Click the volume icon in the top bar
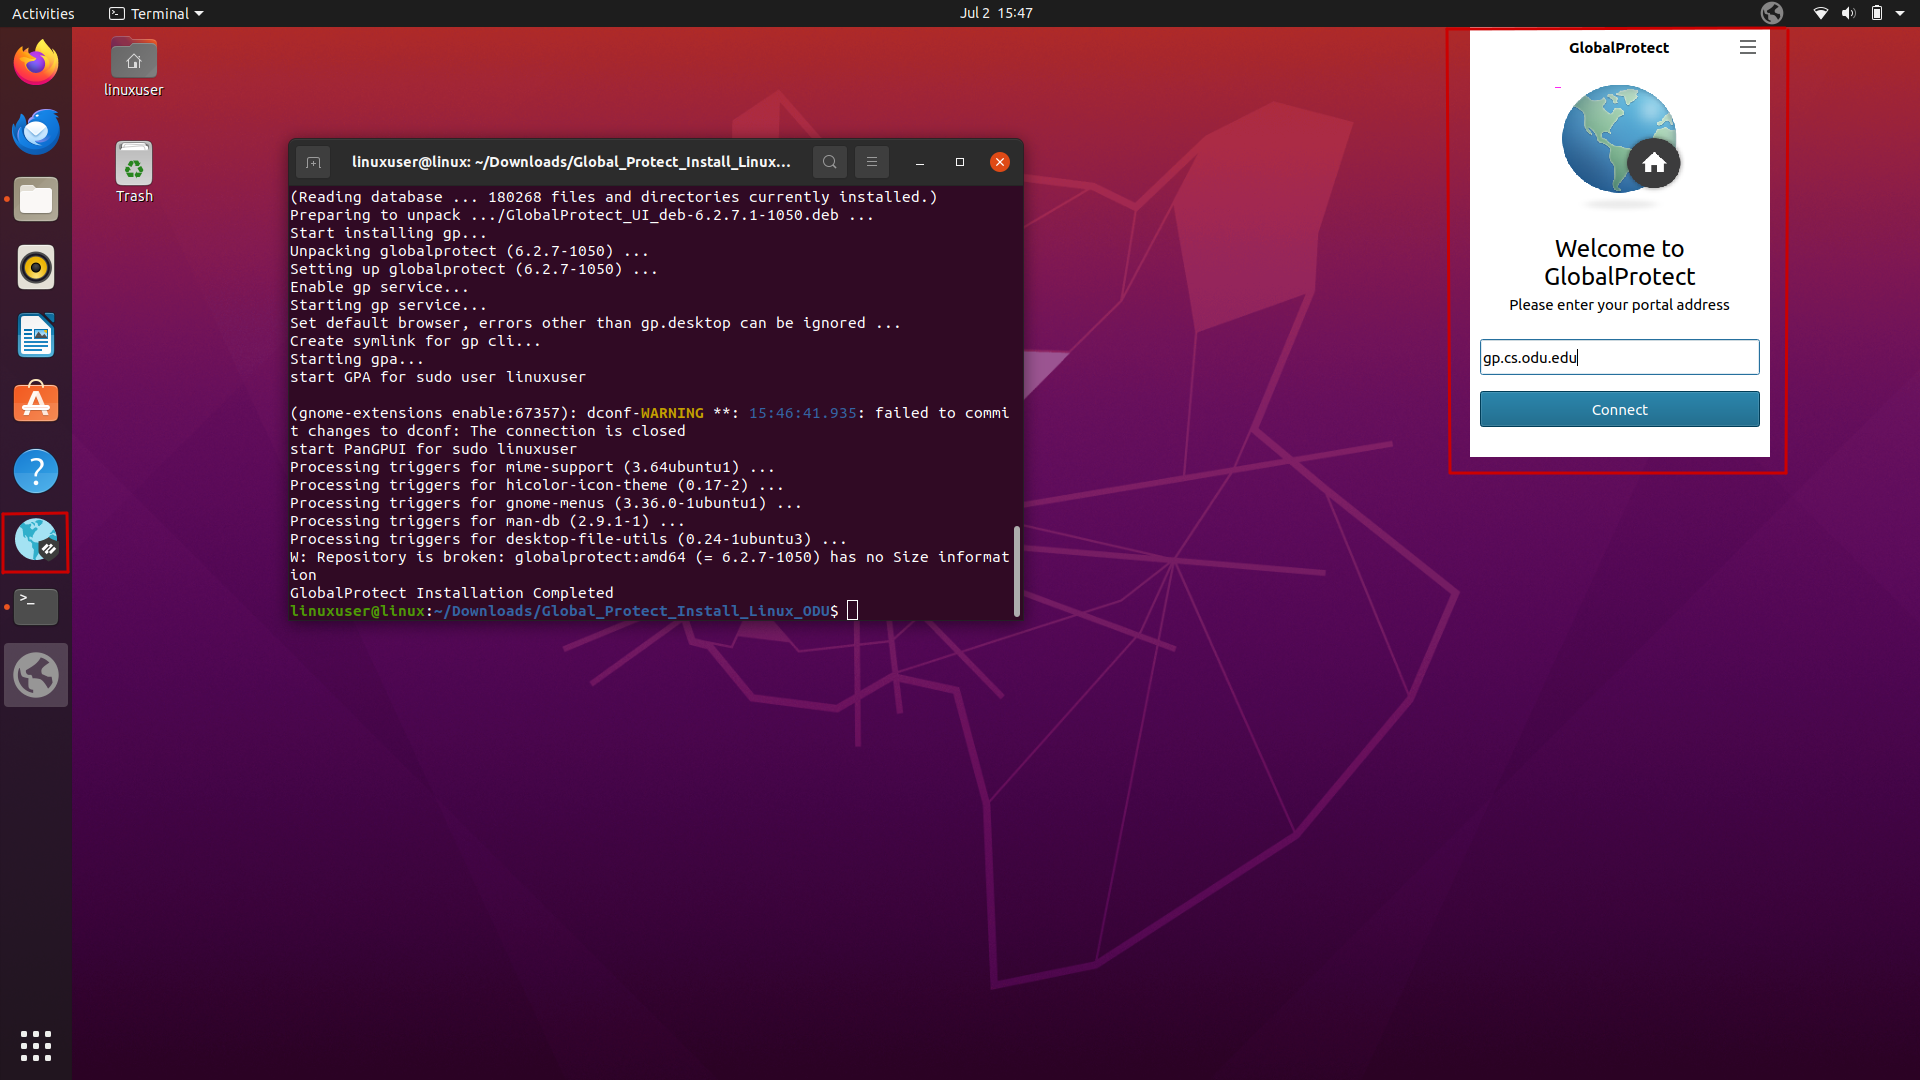Screen dimensions: 1920x1080 [1848, 13]
